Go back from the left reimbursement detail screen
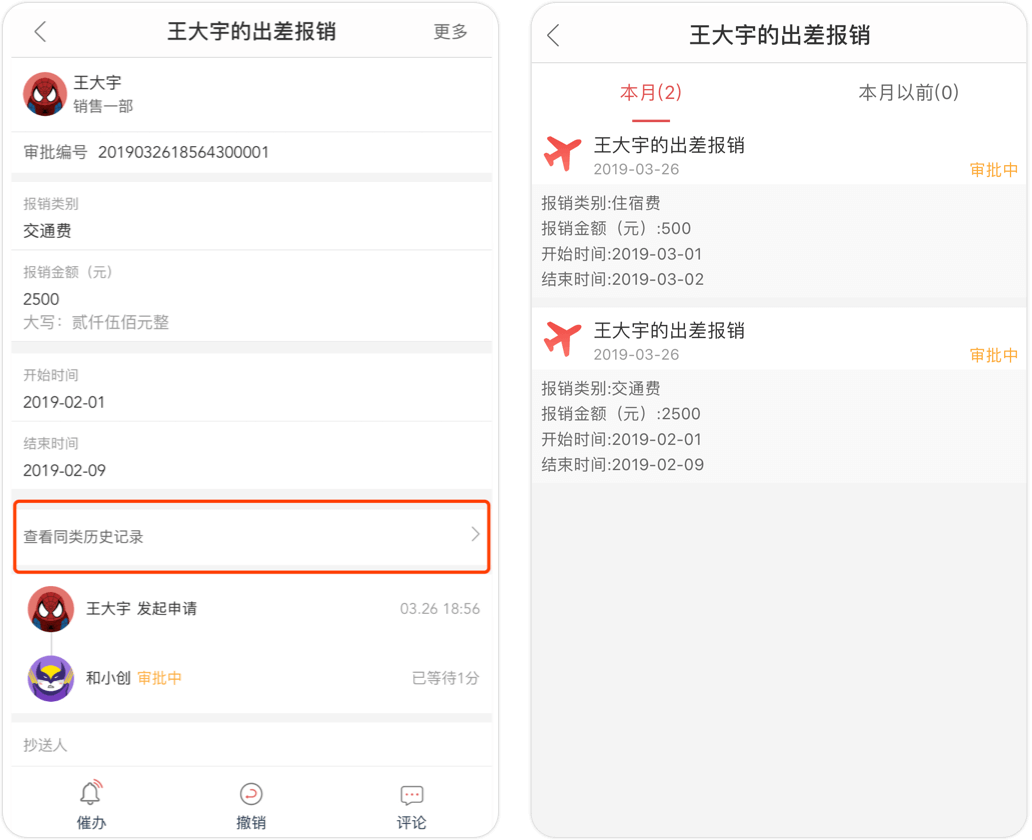1032x840 pixels. pyautogui.click(x=41, y=31)
